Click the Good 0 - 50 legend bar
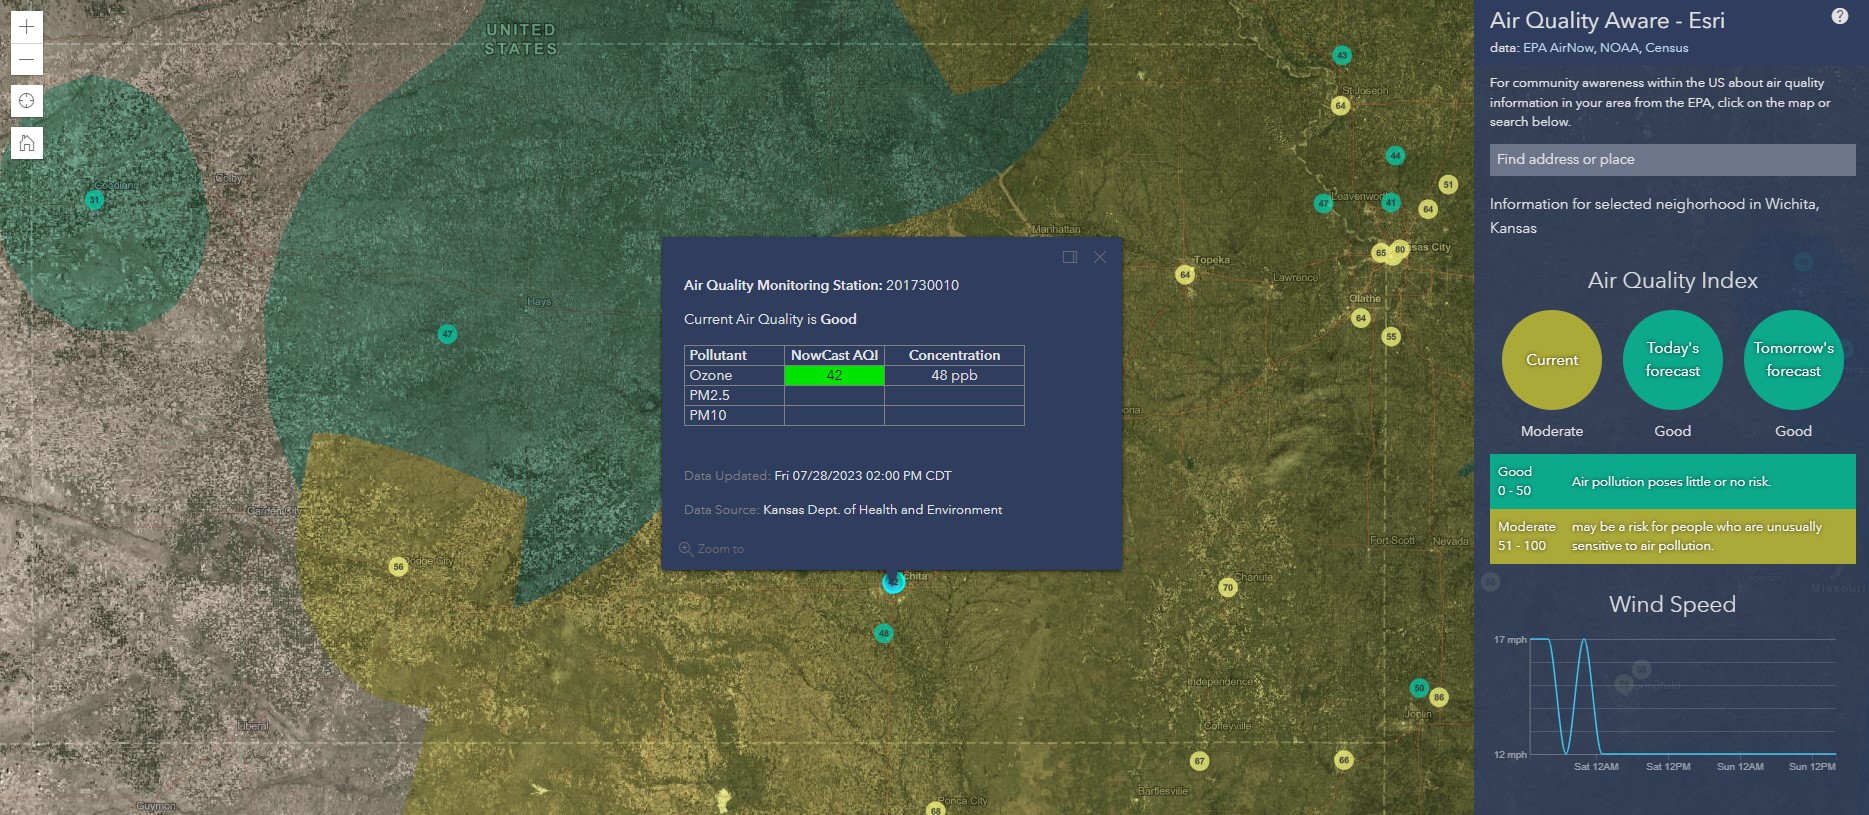The image size is (1869, 815). click(1672, 482)
